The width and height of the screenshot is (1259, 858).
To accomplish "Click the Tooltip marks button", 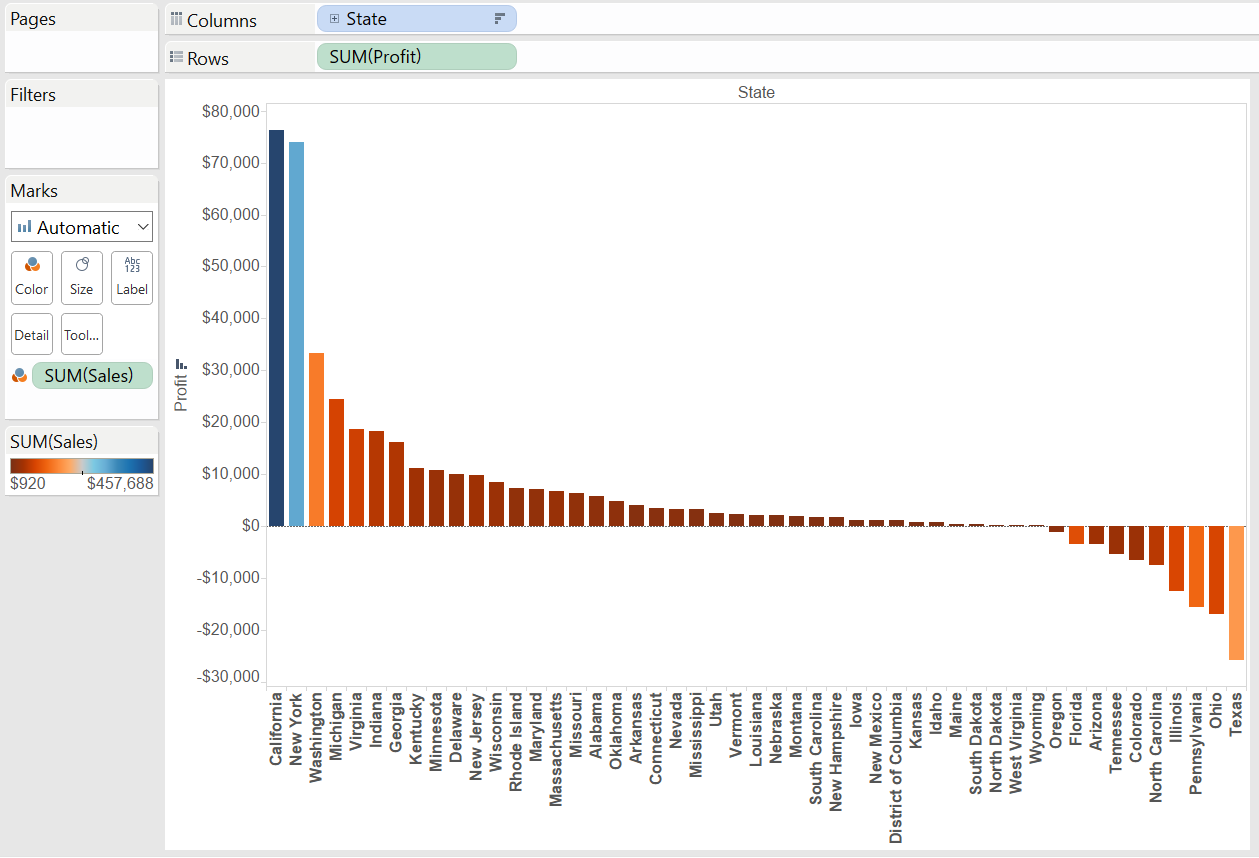I will [81, 334].
